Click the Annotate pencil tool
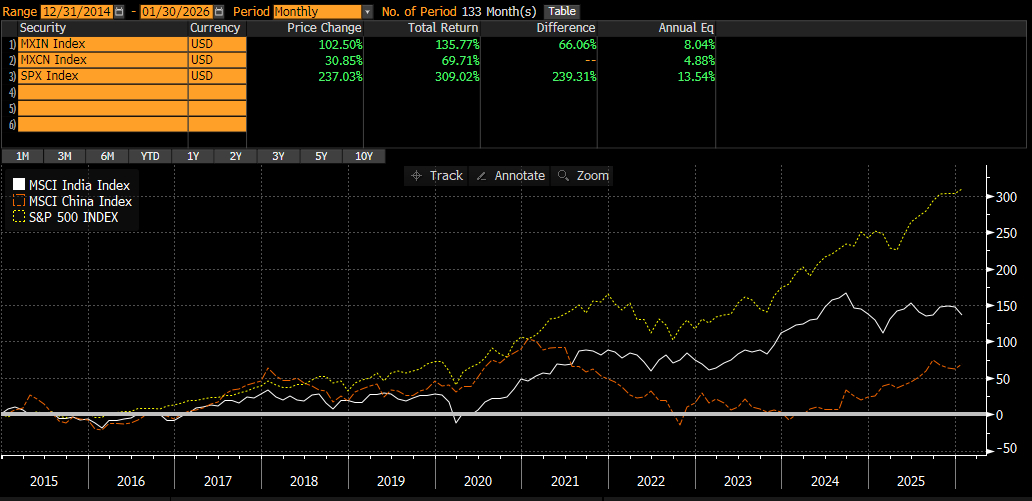This screenshot has width=1032, height=501. pyautogui.click(x=510, y=175)
